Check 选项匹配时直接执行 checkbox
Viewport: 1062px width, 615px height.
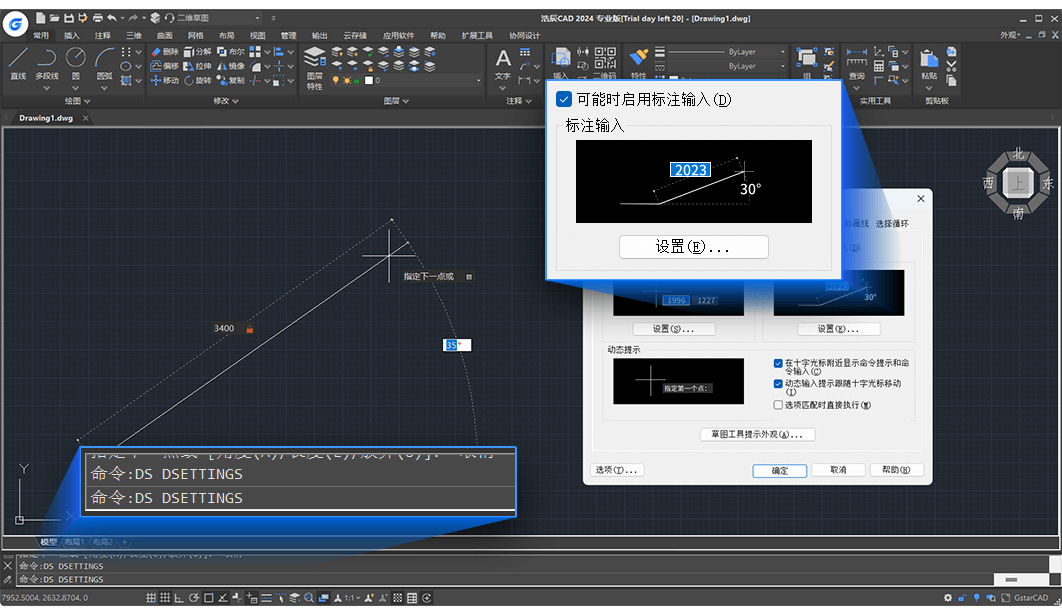[x=778, y=405]
